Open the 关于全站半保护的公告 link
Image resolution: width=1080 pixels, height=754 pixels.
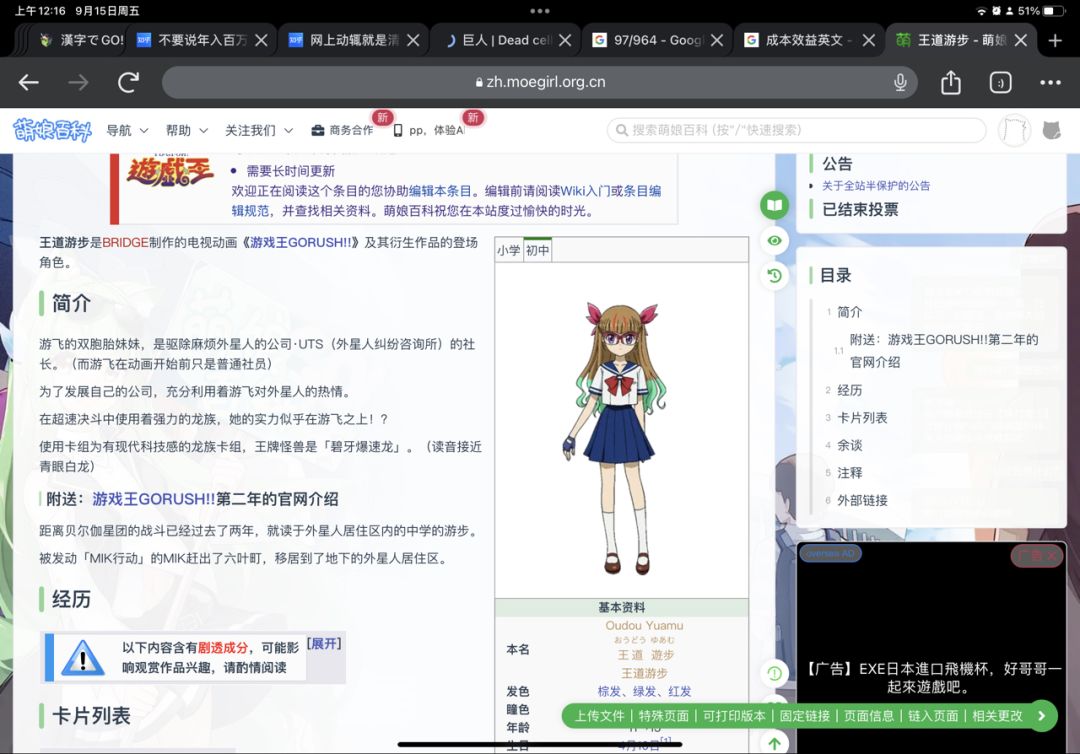click(875, 185)
